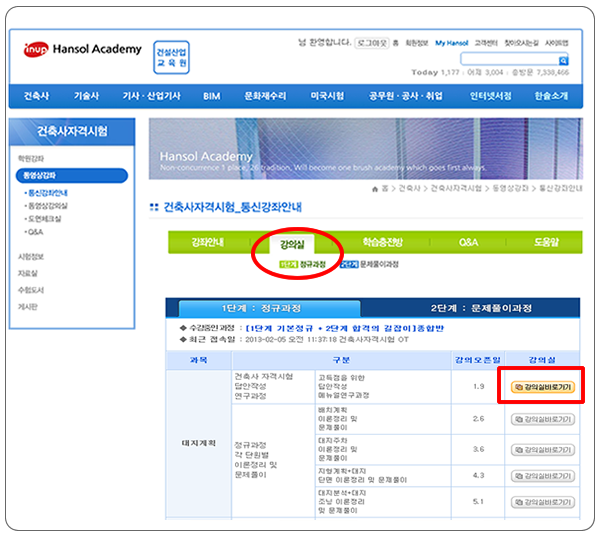Select 수험도서 in the sidebar
This screenshot has height=551, width=600.
(31, 290)
